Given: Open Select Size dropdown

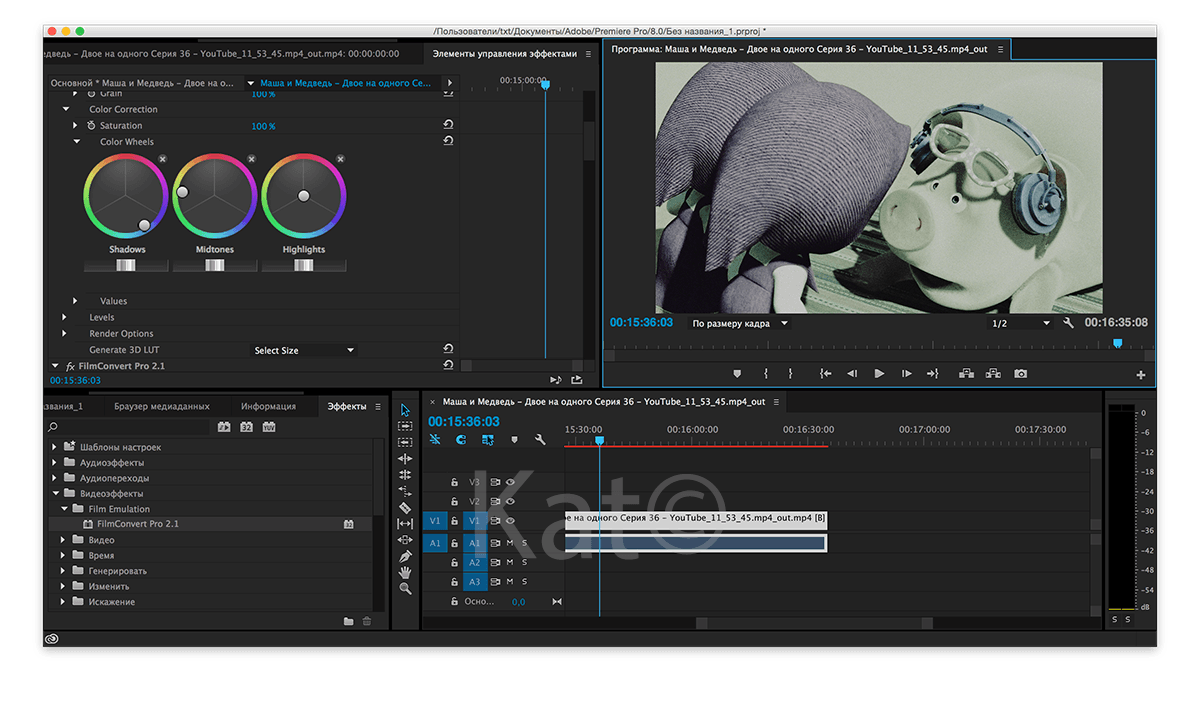Looking at the screenshot, I should (304, 350).
